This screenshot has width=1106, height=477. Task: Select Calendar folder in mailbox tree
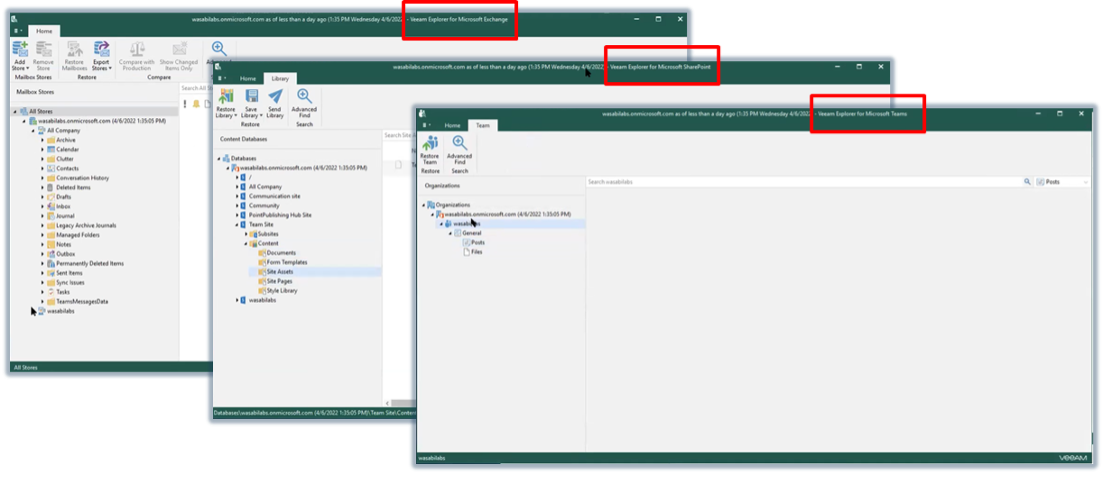[x=67, y=149]
